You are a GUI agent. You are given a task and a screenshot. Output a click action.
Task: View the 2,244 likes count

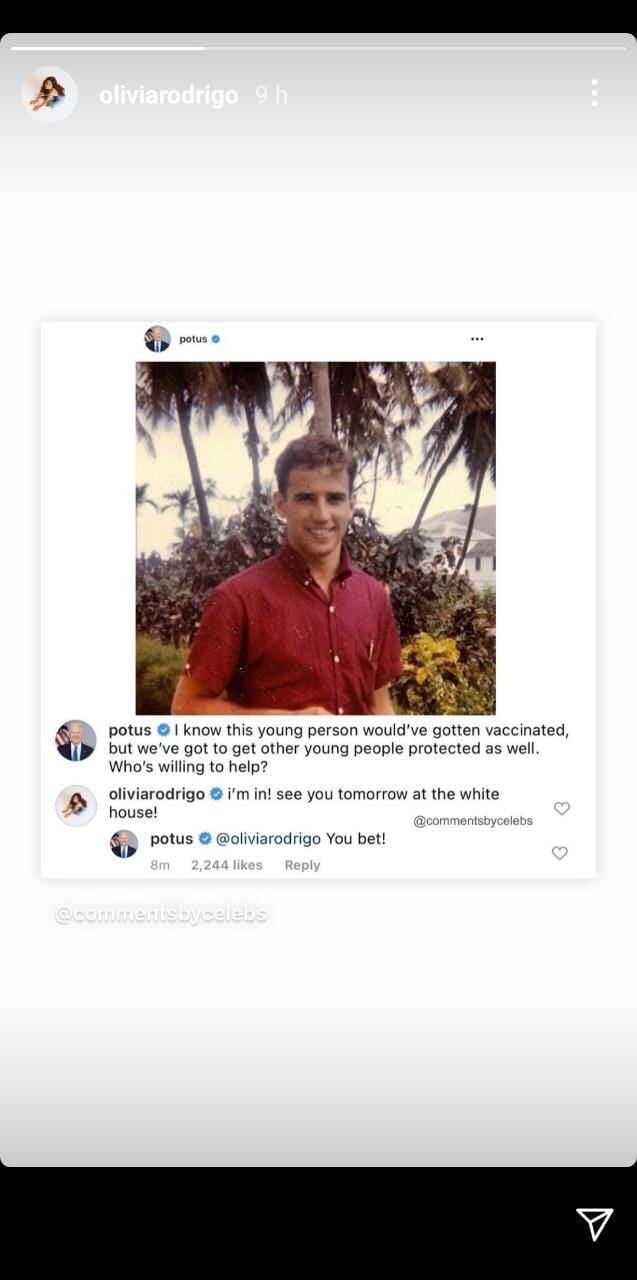(x=226, y=865)
